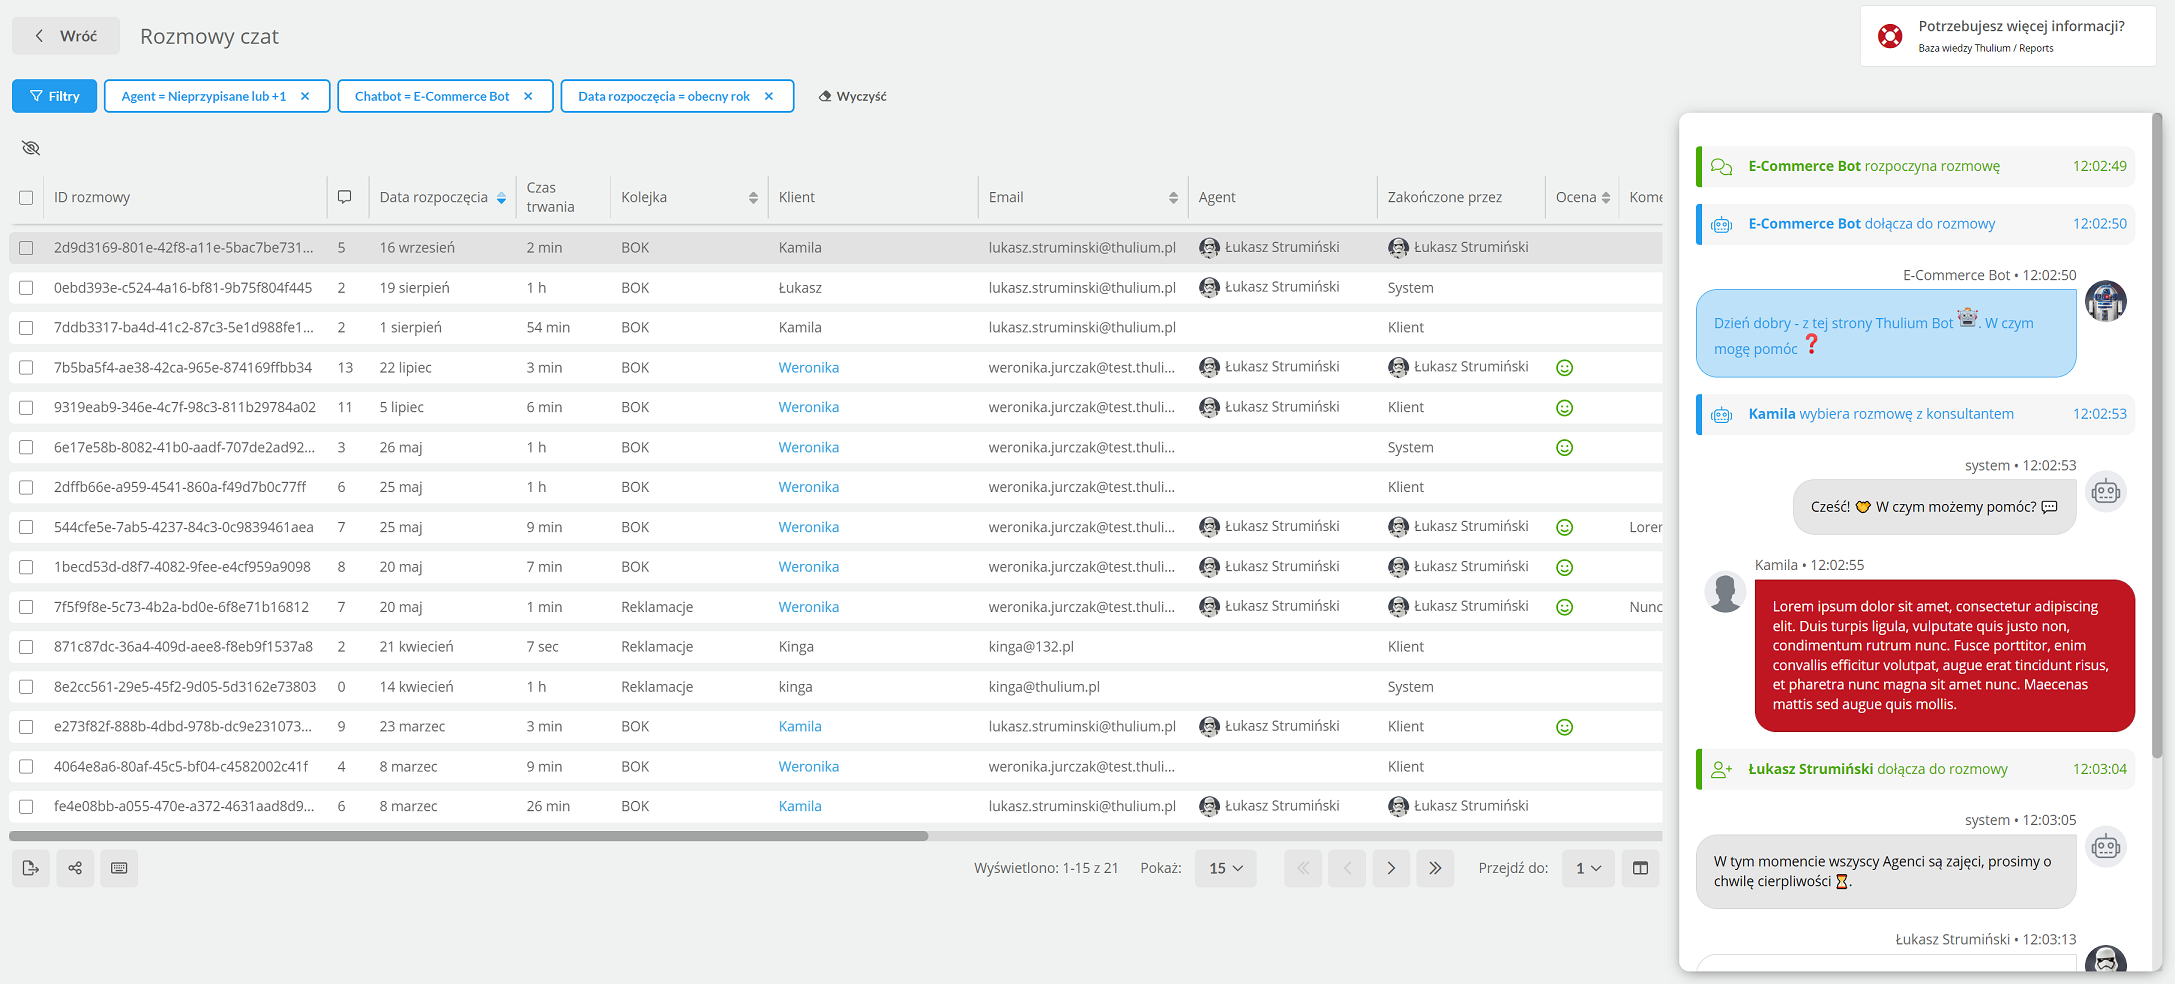Jump to last page double arrow

point(1435,868)
